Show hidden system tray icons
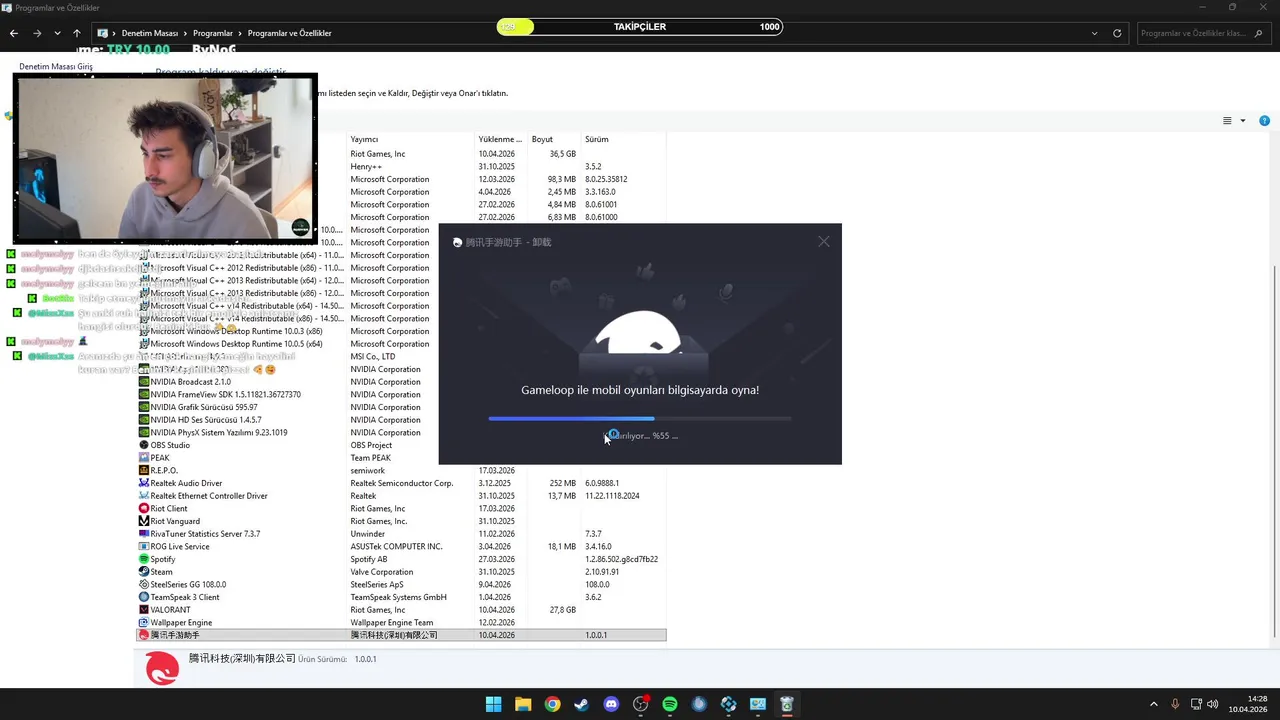Image resolution: width=1280 pixels, height=720 pixels. click(1153, 704)
